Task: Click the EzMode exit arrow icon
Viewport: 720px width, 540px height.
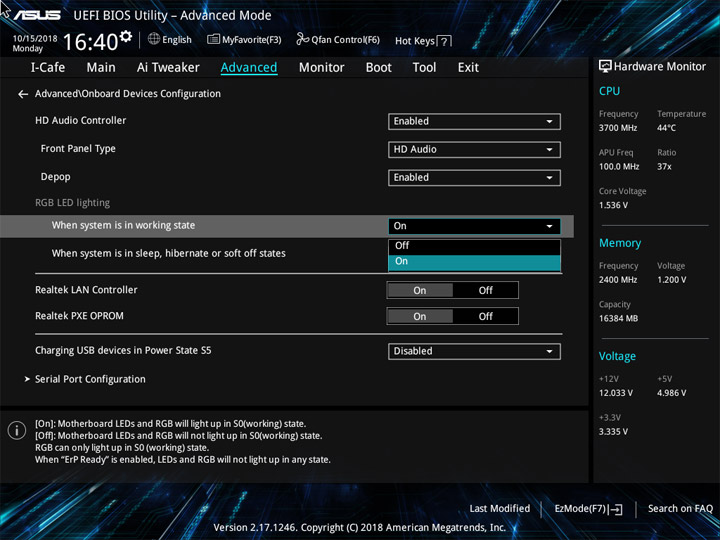Action: tap(616, 509)
